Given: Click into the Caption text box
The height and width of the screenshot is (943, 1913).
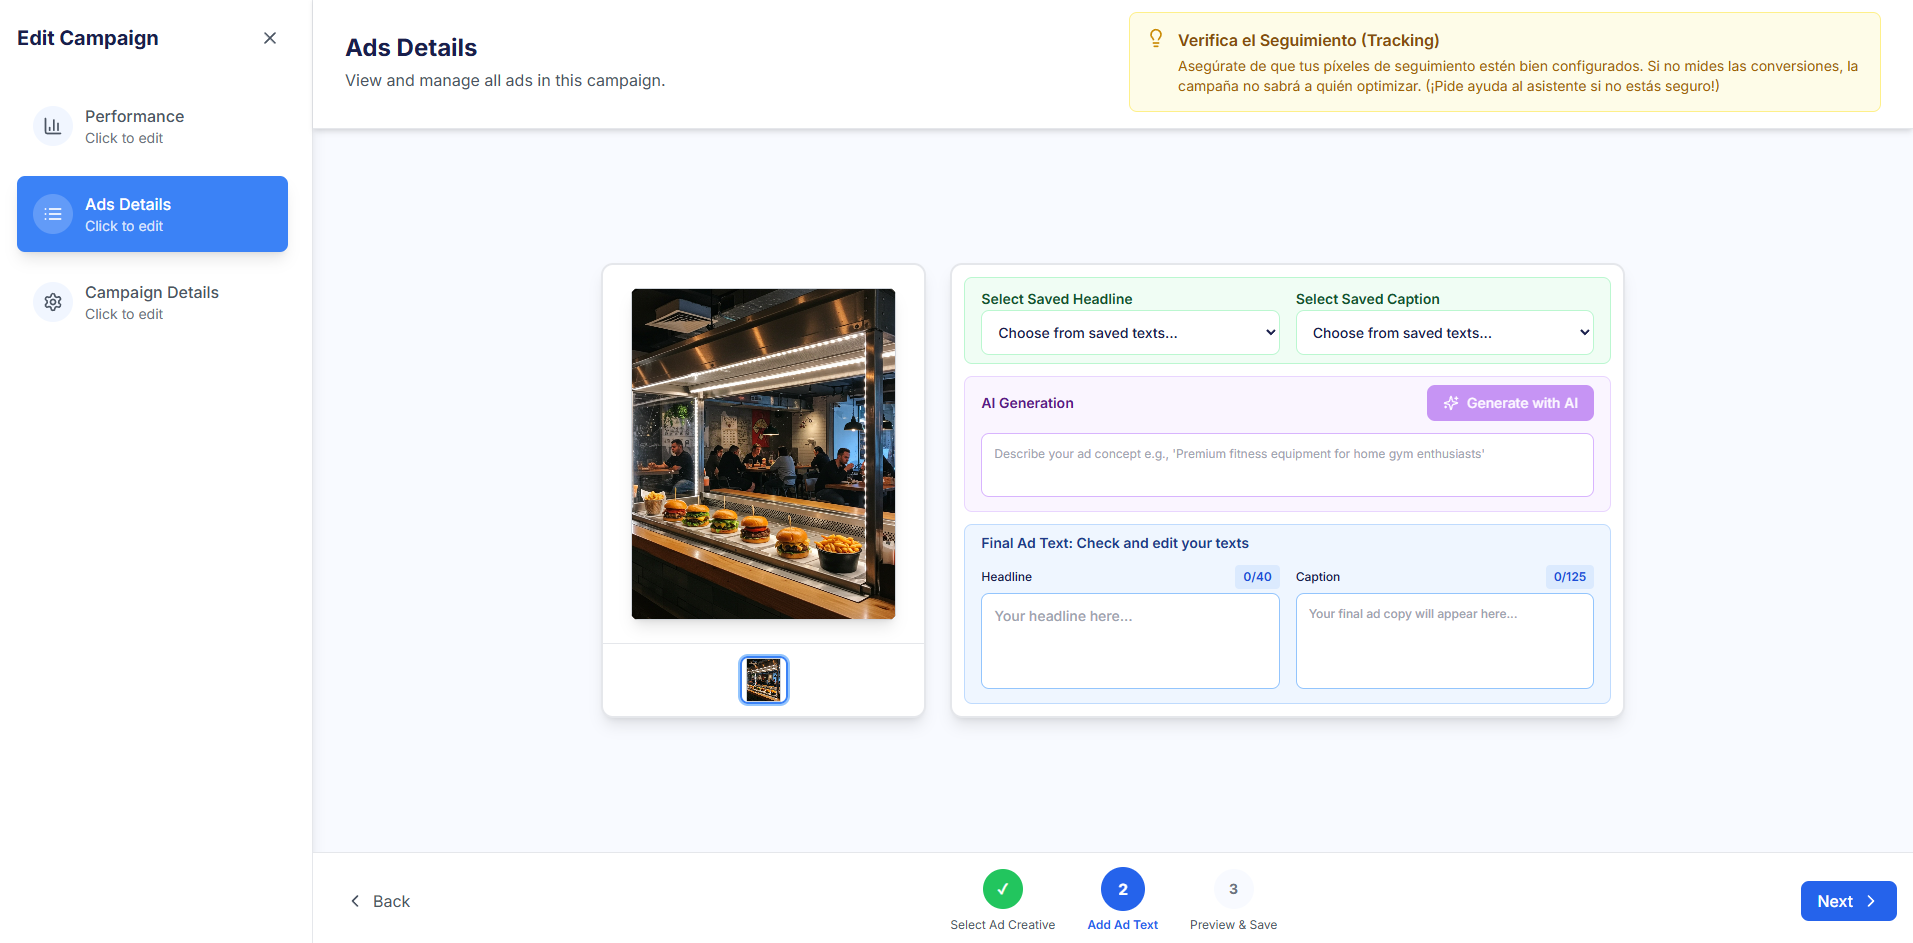Looking at the screenshot, I should coord(1444,641).
